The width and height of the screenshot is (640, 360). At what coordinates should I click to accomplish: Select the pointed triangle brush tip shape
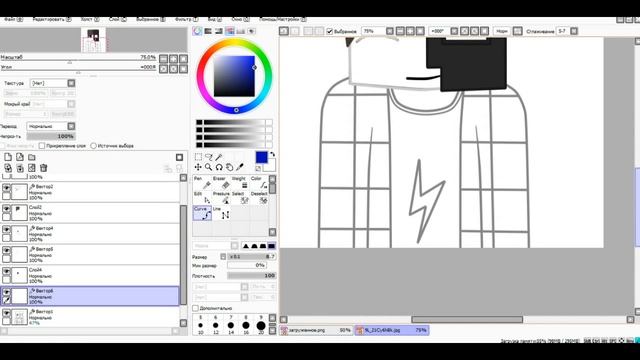point(246,246)
